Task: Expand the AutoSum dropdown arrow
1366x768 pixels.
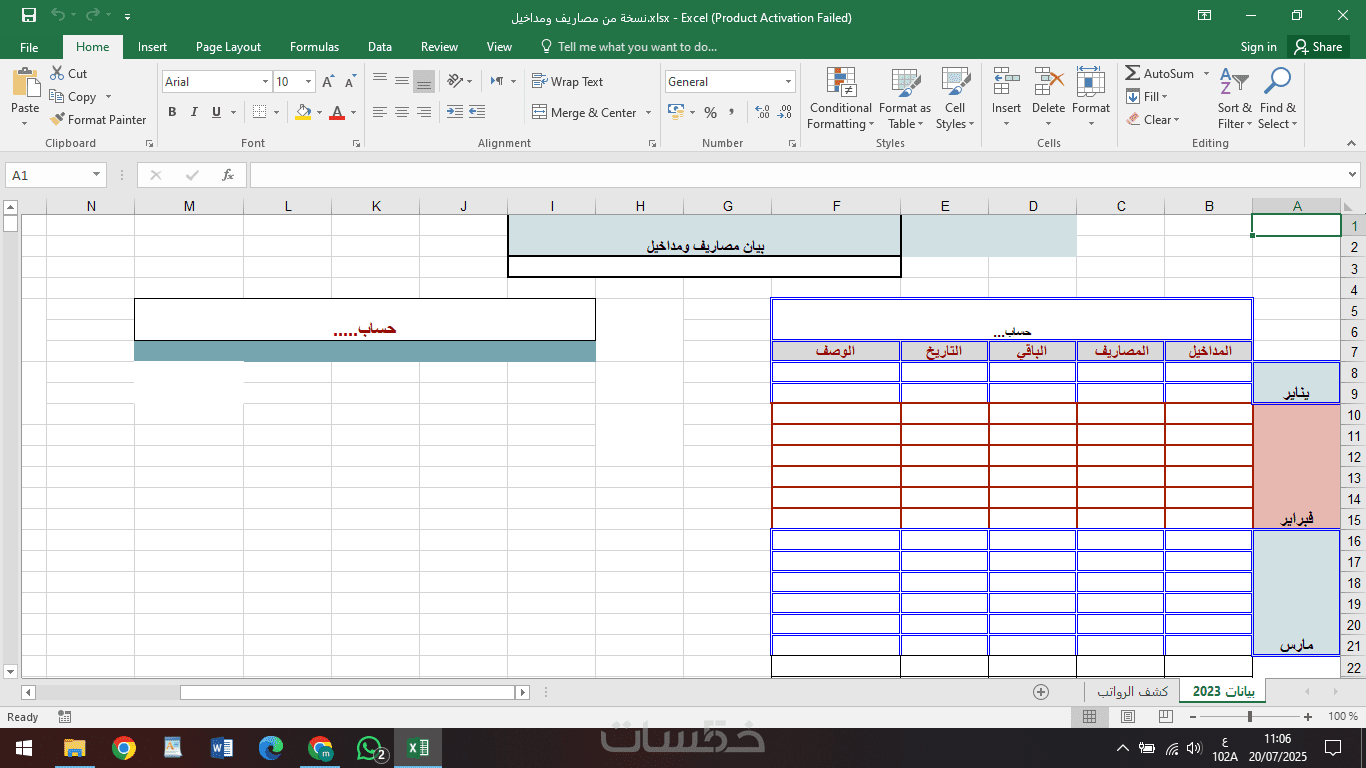Action: 1206,74
